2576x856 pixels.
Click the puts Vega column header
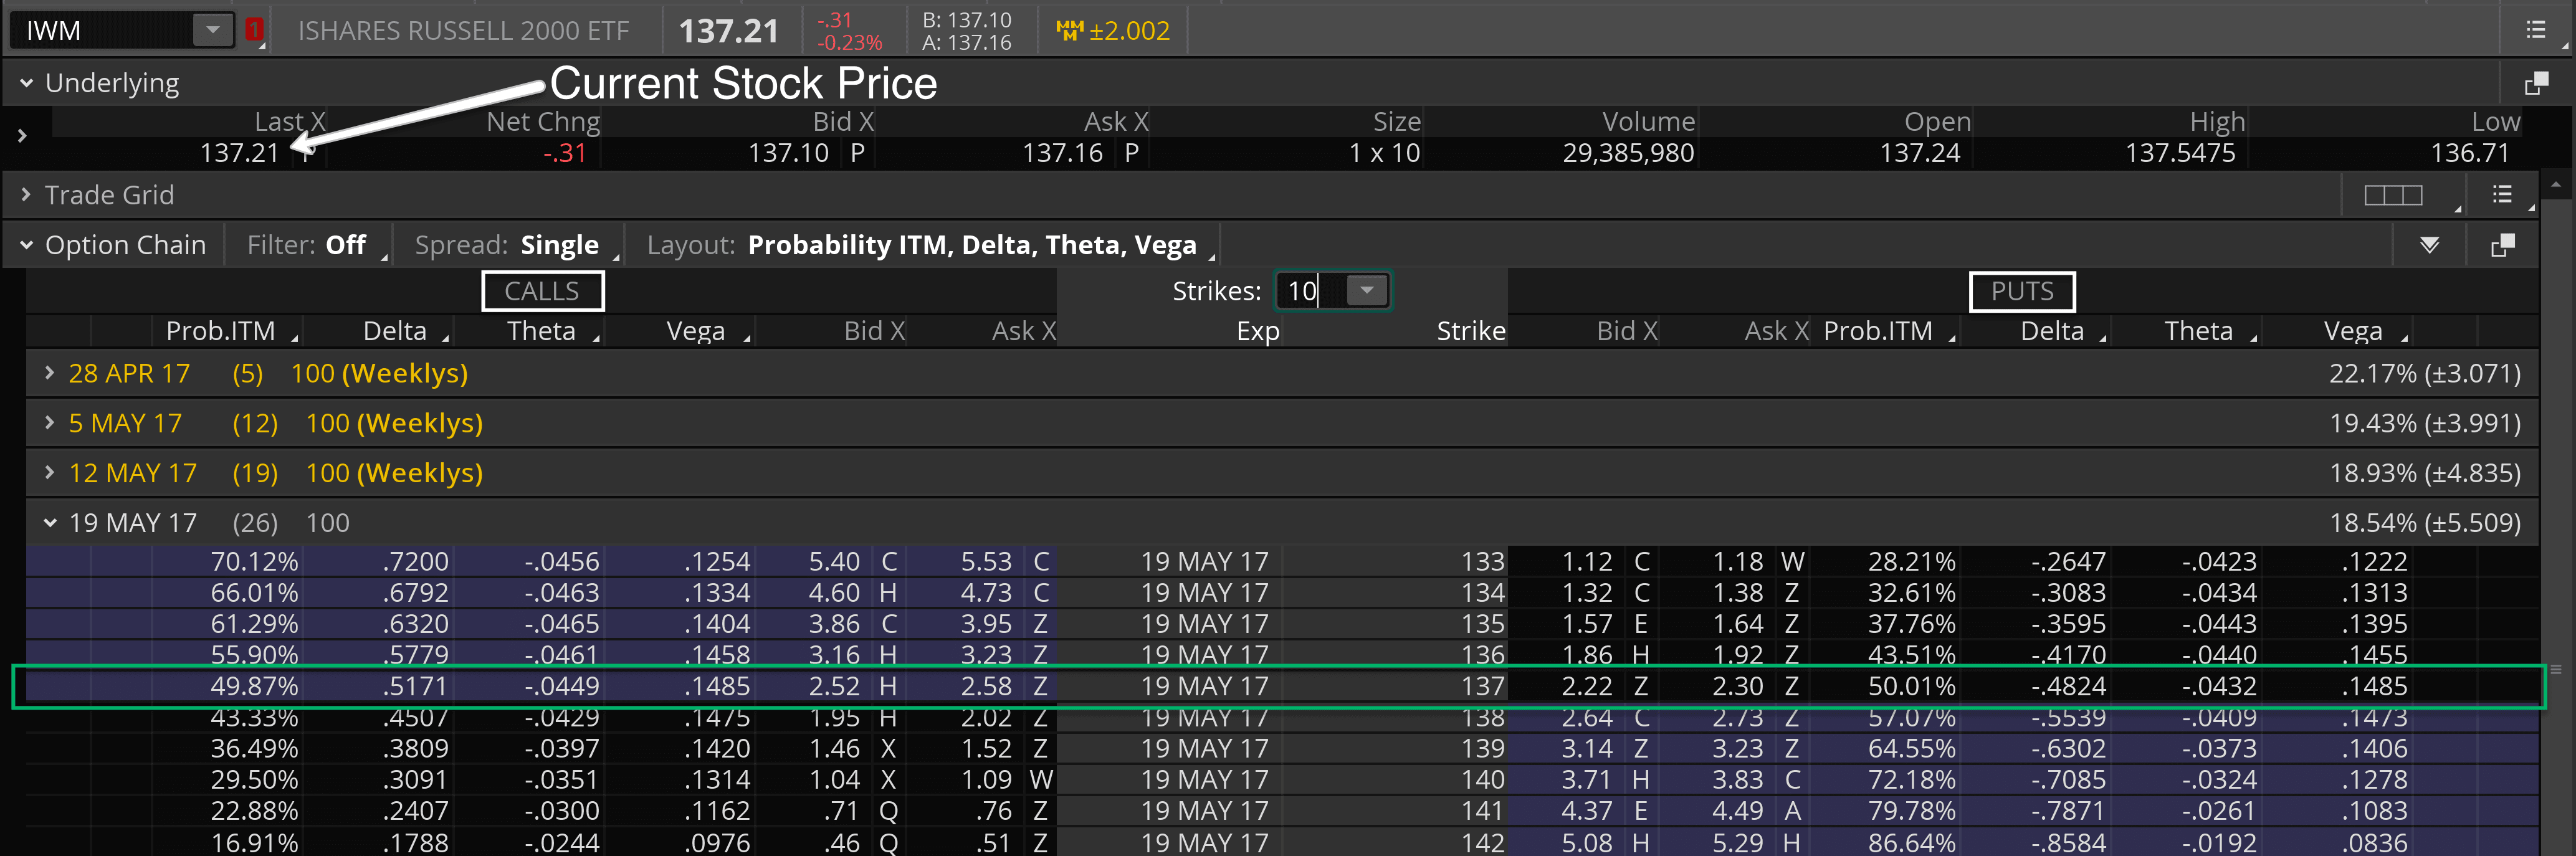(2353, 331)
